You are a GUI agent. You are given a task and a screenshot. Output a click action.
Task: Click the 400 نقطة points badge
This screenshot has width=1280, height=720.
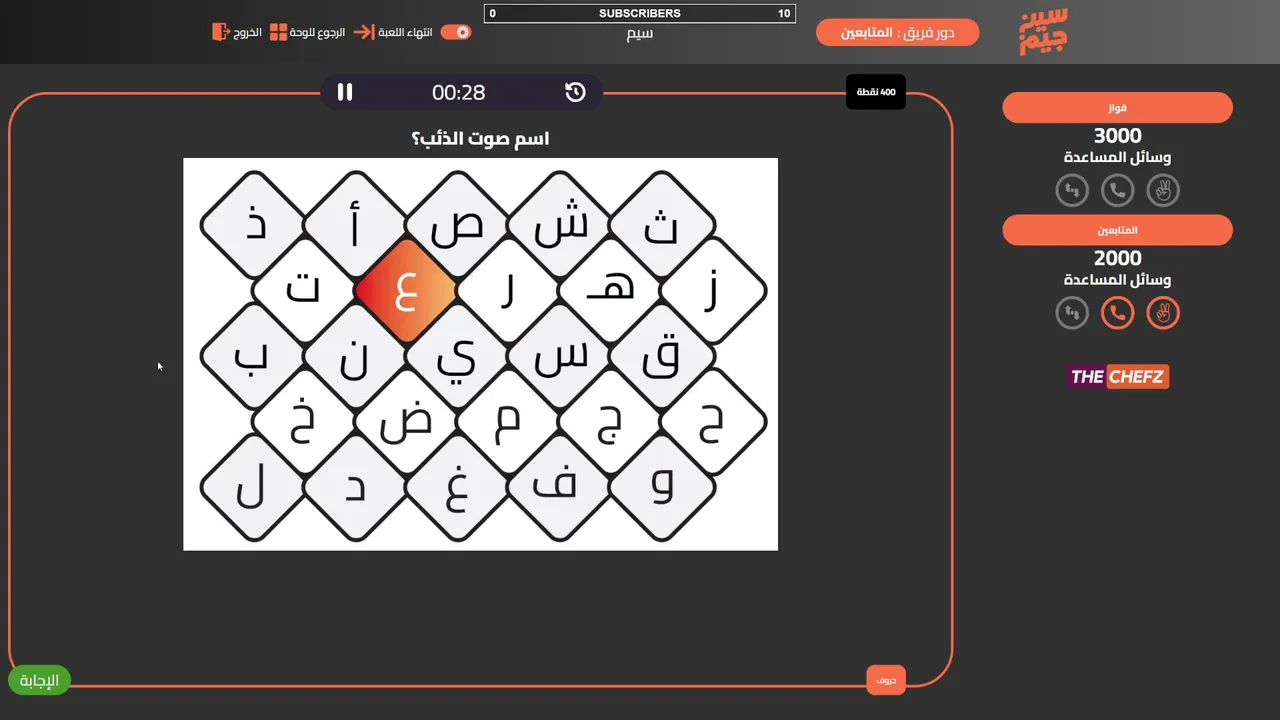pyautogui.click(x=875, y=92)
